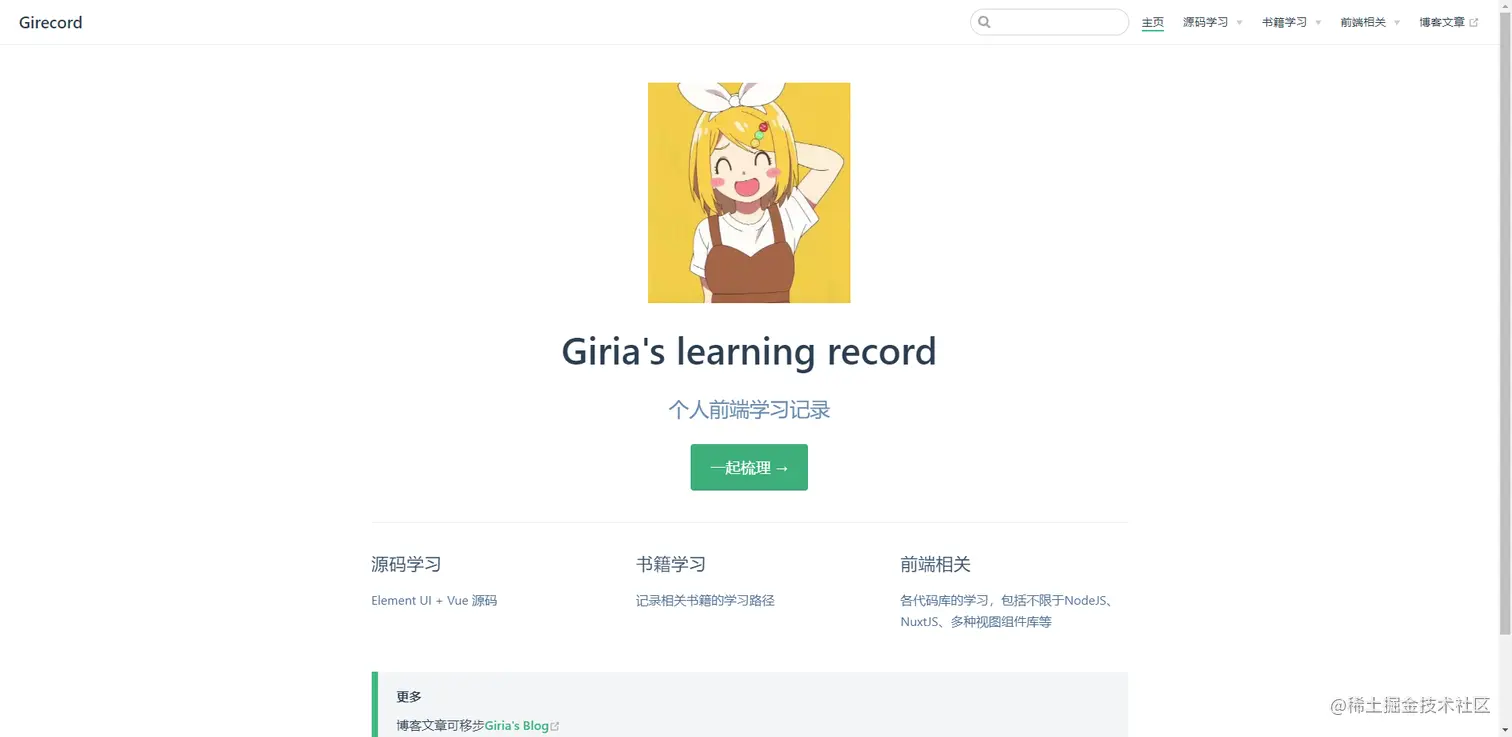Open the 博客文章 external link

coord(1448,22)
